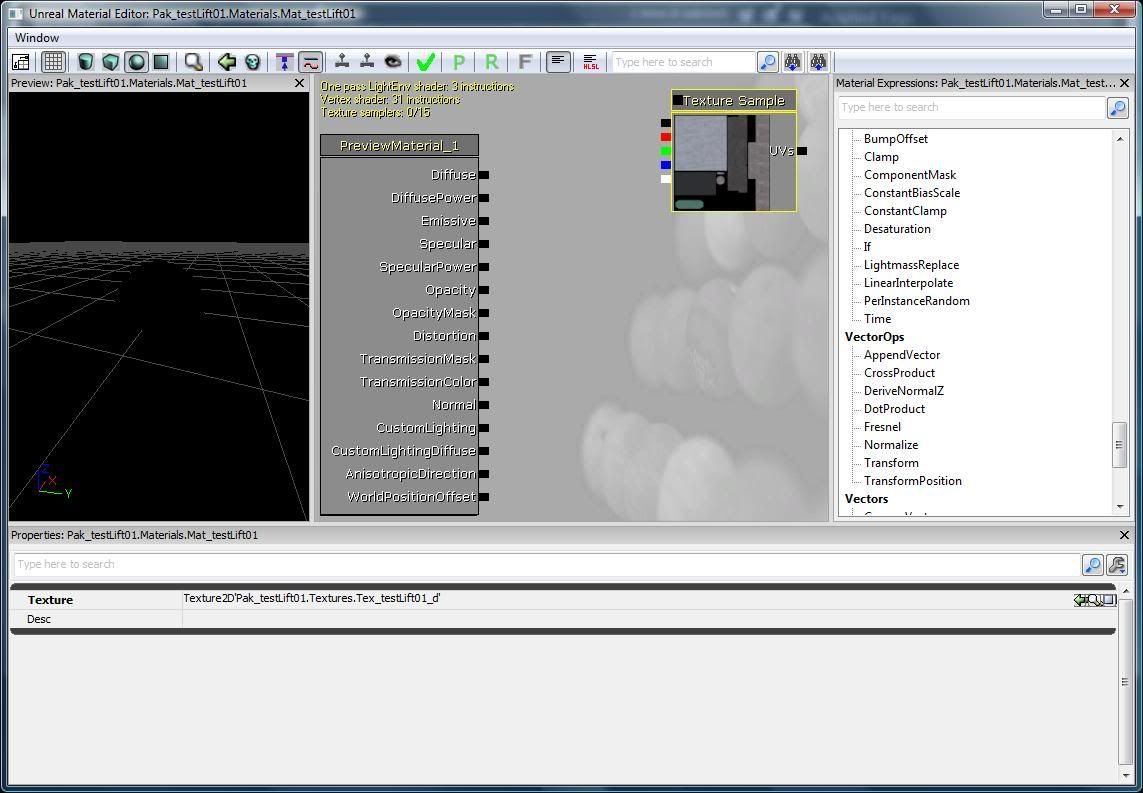
Task: Click the second stamp icon in toolbar
Action: (x=367, y=62)
